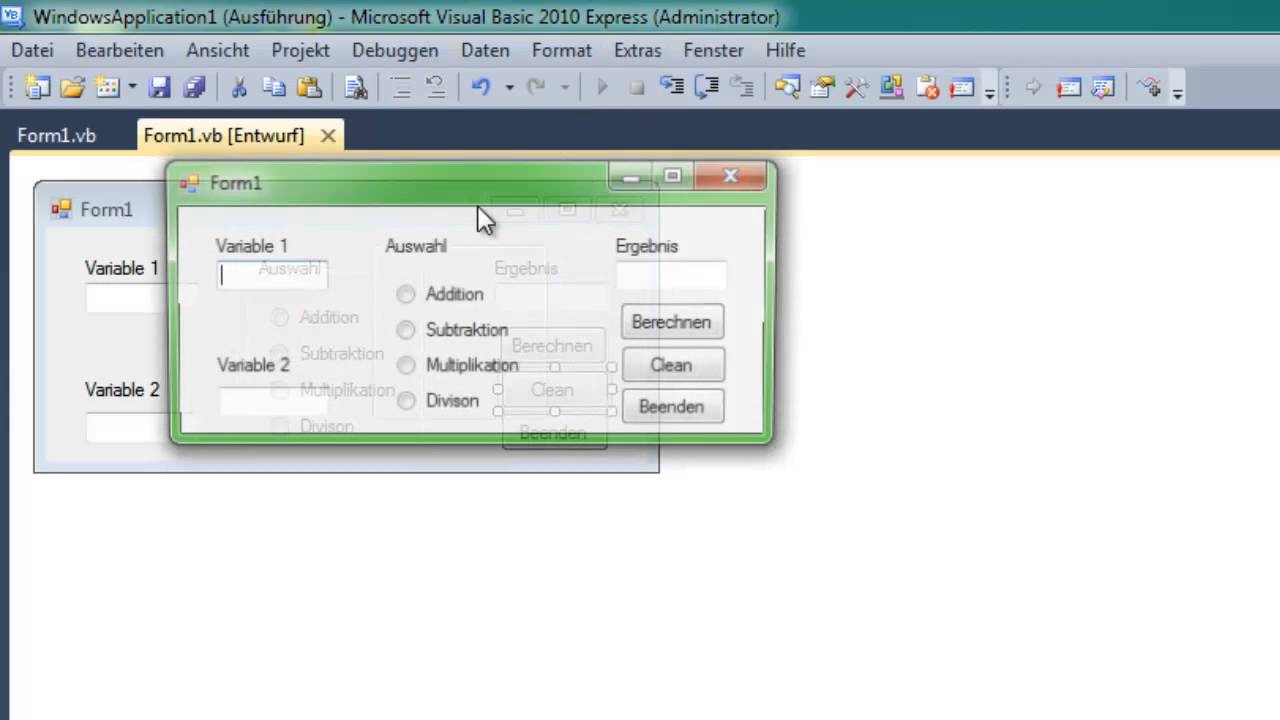This screenshot has width=1280, height=720.
Task: Click the Variable 2 label in the designer form
Action: pos(122,390)
